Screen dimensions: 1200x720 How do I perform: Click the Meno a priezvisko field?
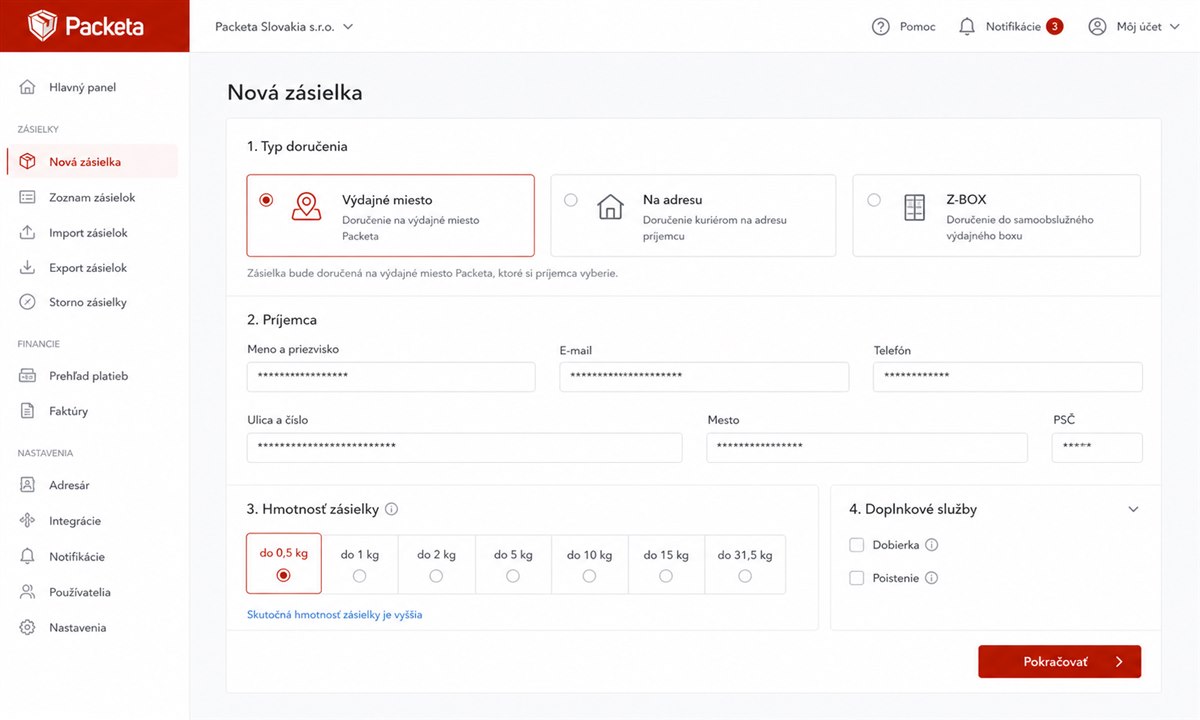pos(391,377)
